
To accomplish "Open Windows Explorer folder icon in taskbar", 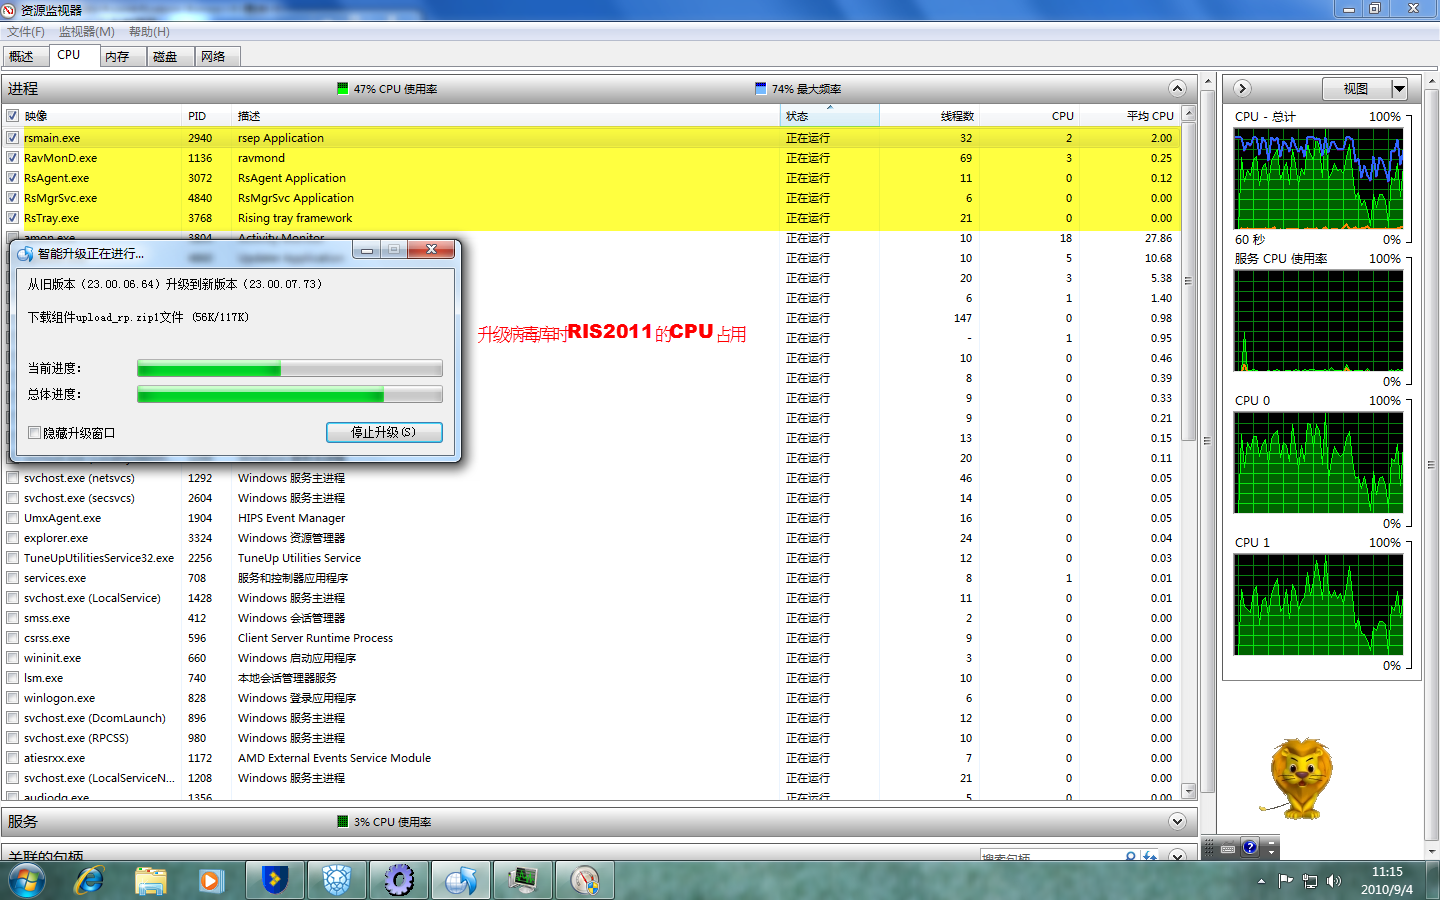I will (151, 881).
